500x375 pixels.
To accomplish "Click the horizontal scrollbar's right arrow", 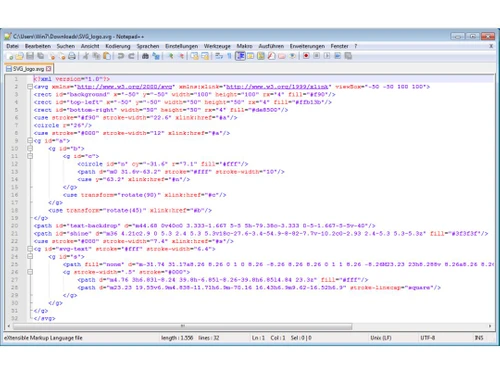I will click(490, 326).
